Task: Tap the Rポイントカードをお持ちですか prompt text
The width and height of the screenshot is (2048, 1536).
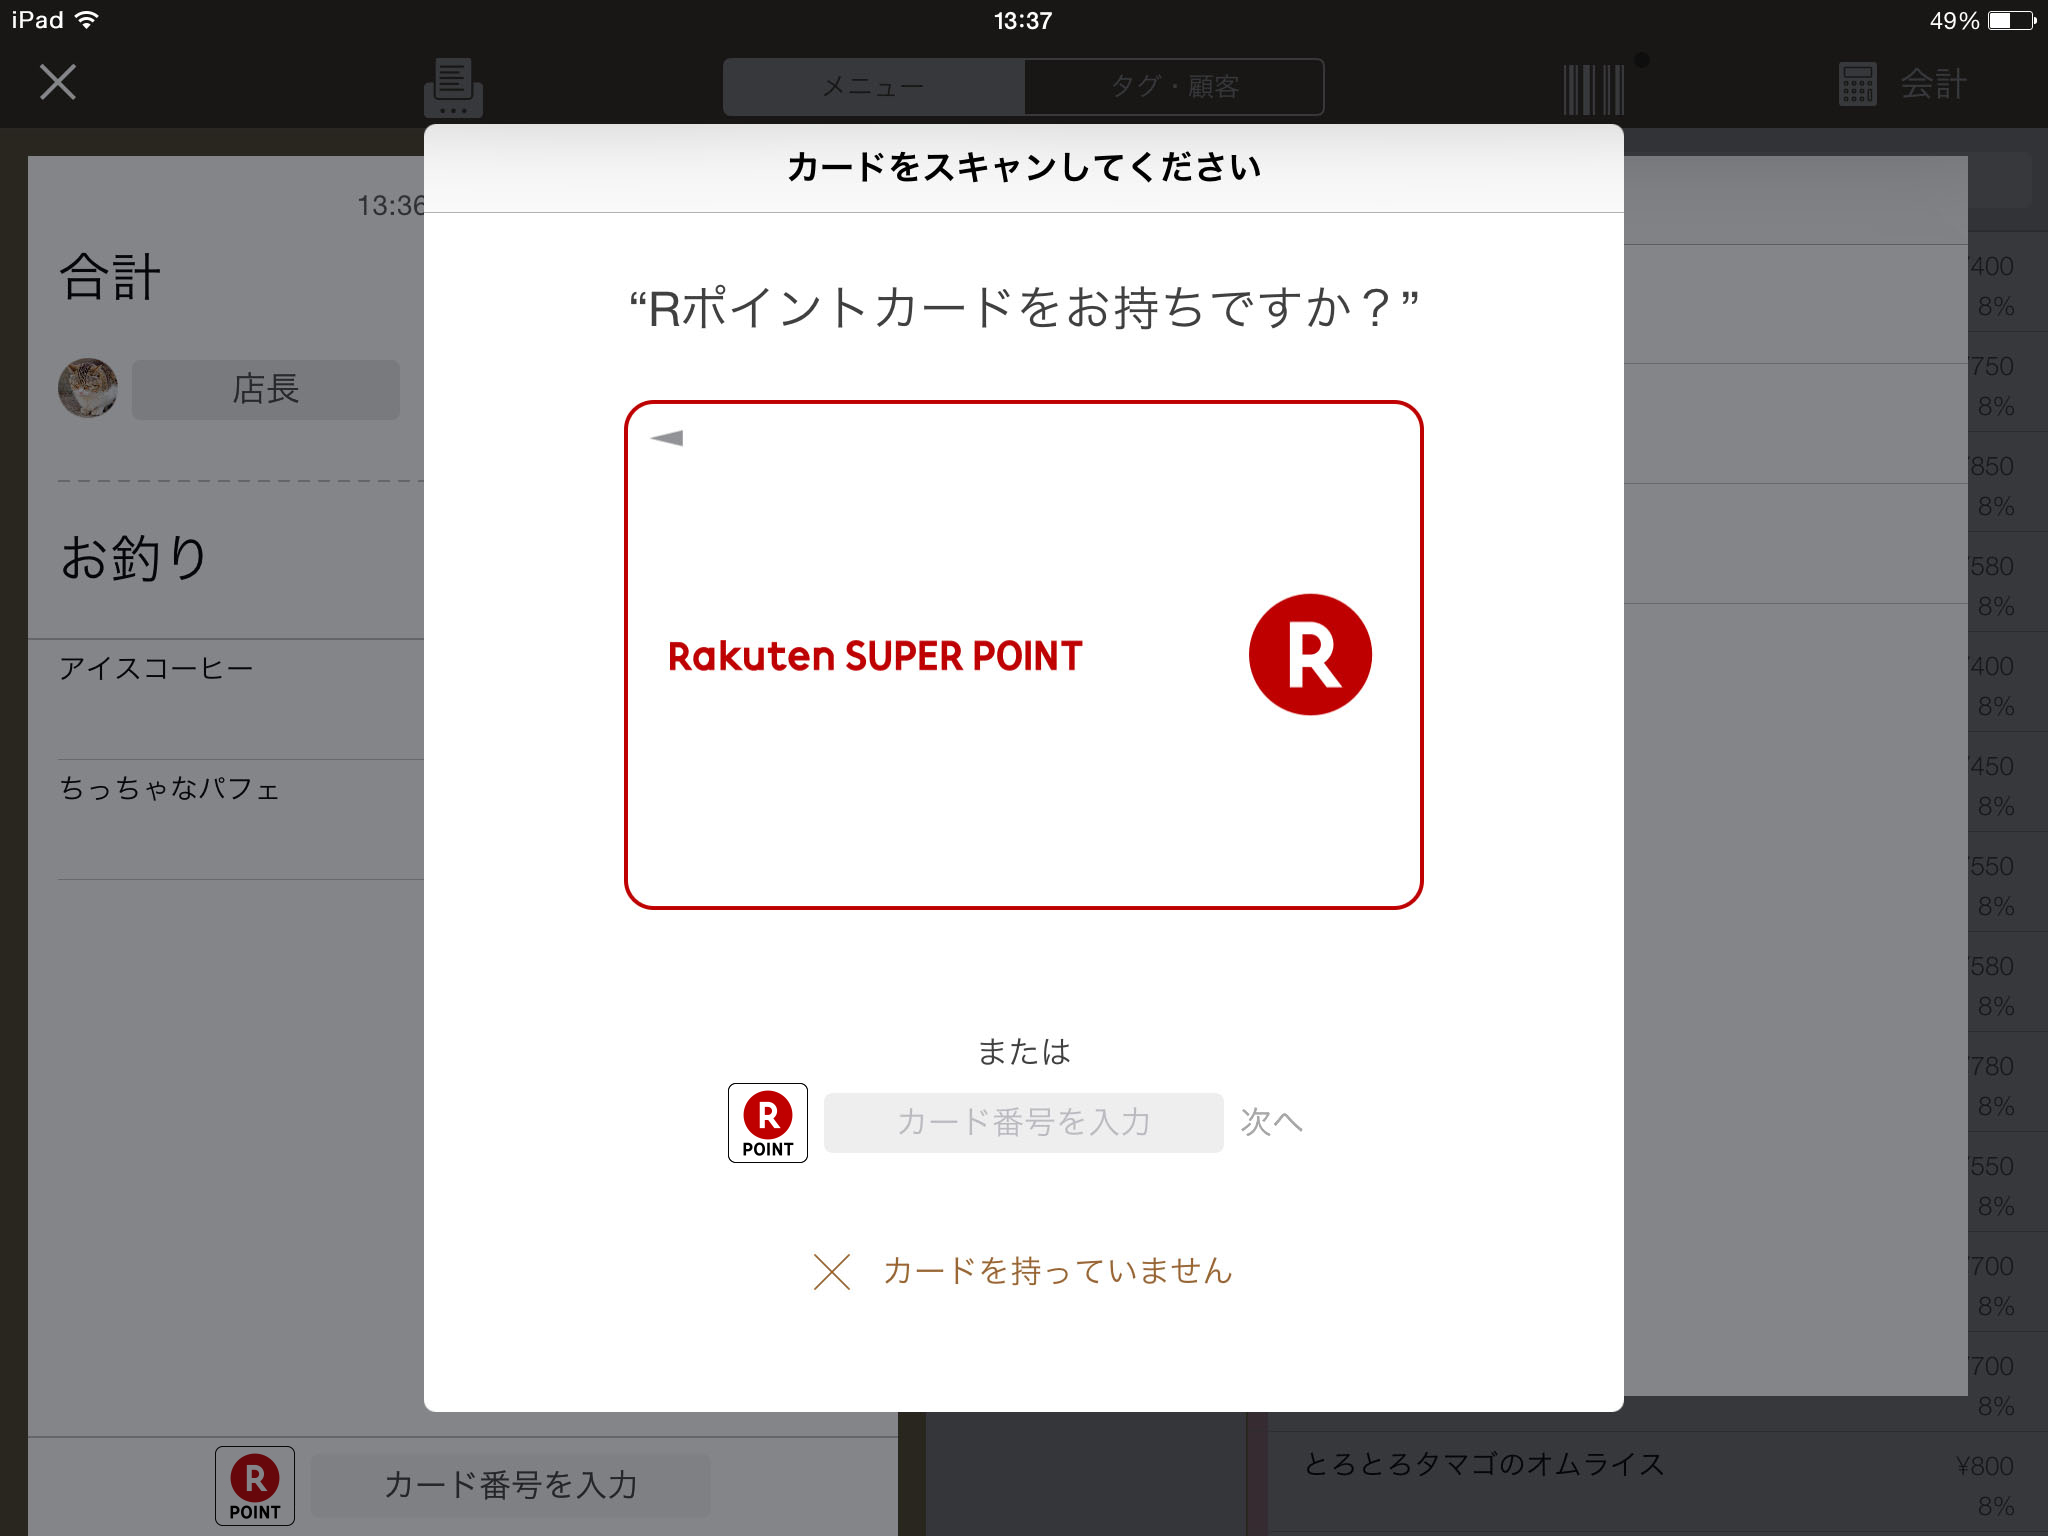Action: pyautogui.click(x=1023, y=307)
